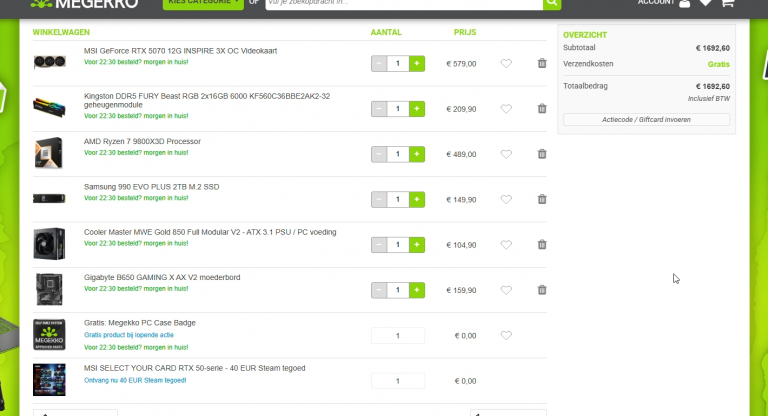Image resolution: width=768 pixels, height=416 pixels.
Task: Wishlist heart for Megekko PC Case Badge
Action: point(506,336)
